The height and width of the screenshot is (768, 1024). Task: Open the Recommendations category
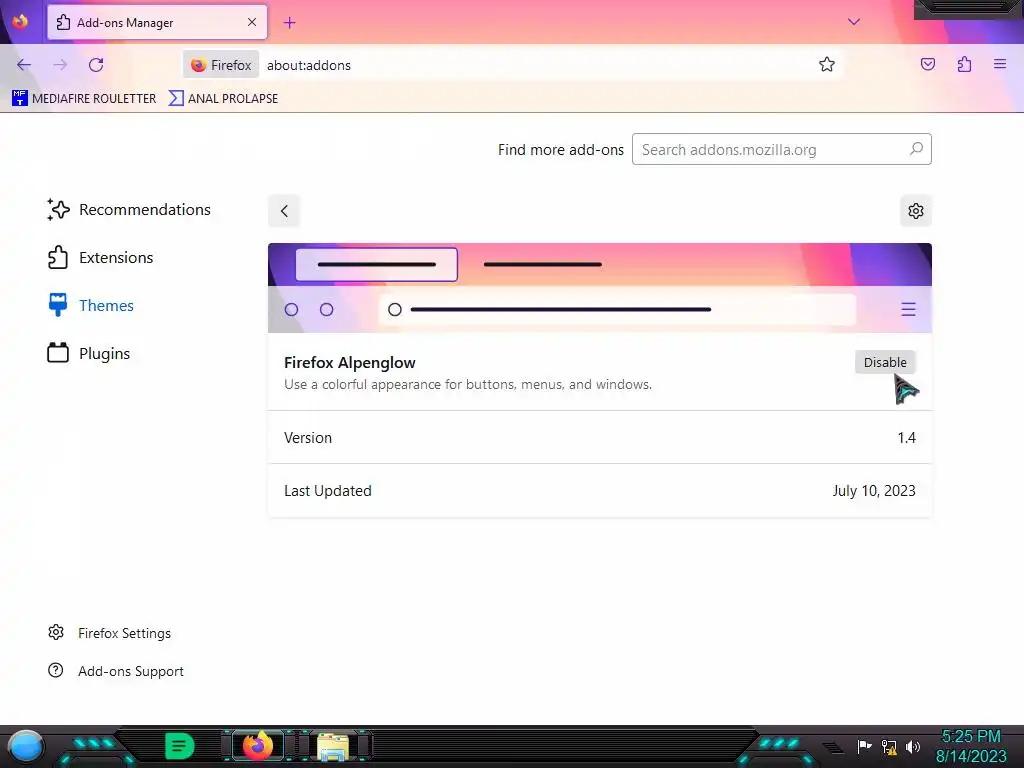coord(129,210)
